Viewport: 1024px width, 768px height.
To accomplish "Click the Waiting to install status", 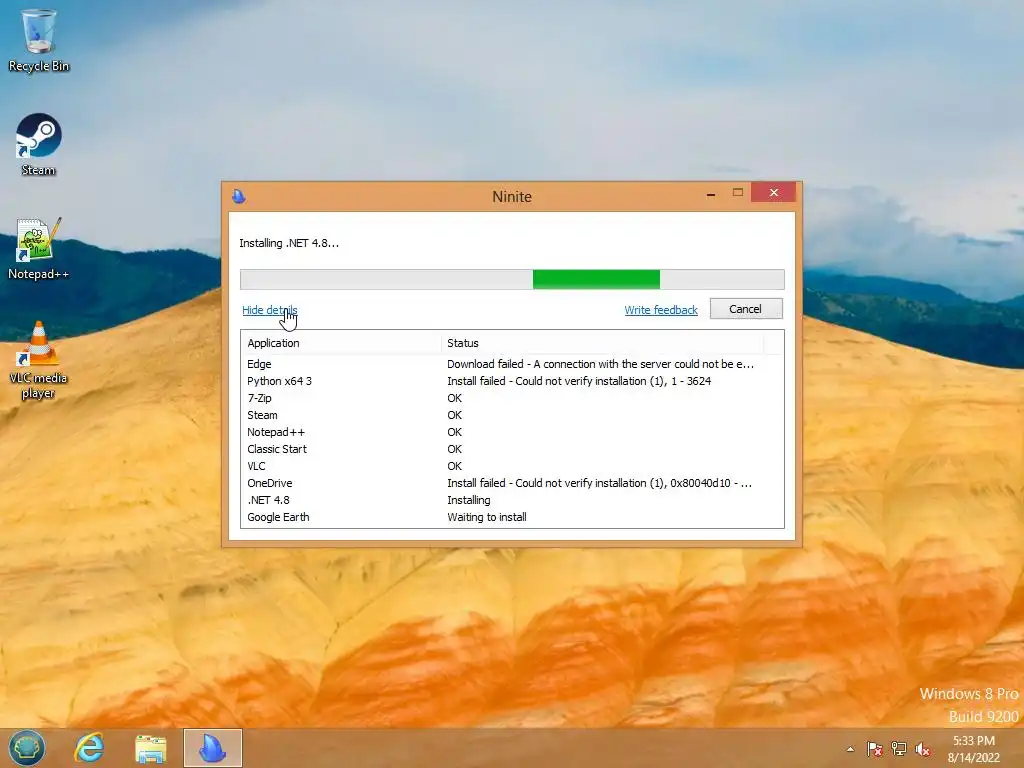I will coord(487,517).
